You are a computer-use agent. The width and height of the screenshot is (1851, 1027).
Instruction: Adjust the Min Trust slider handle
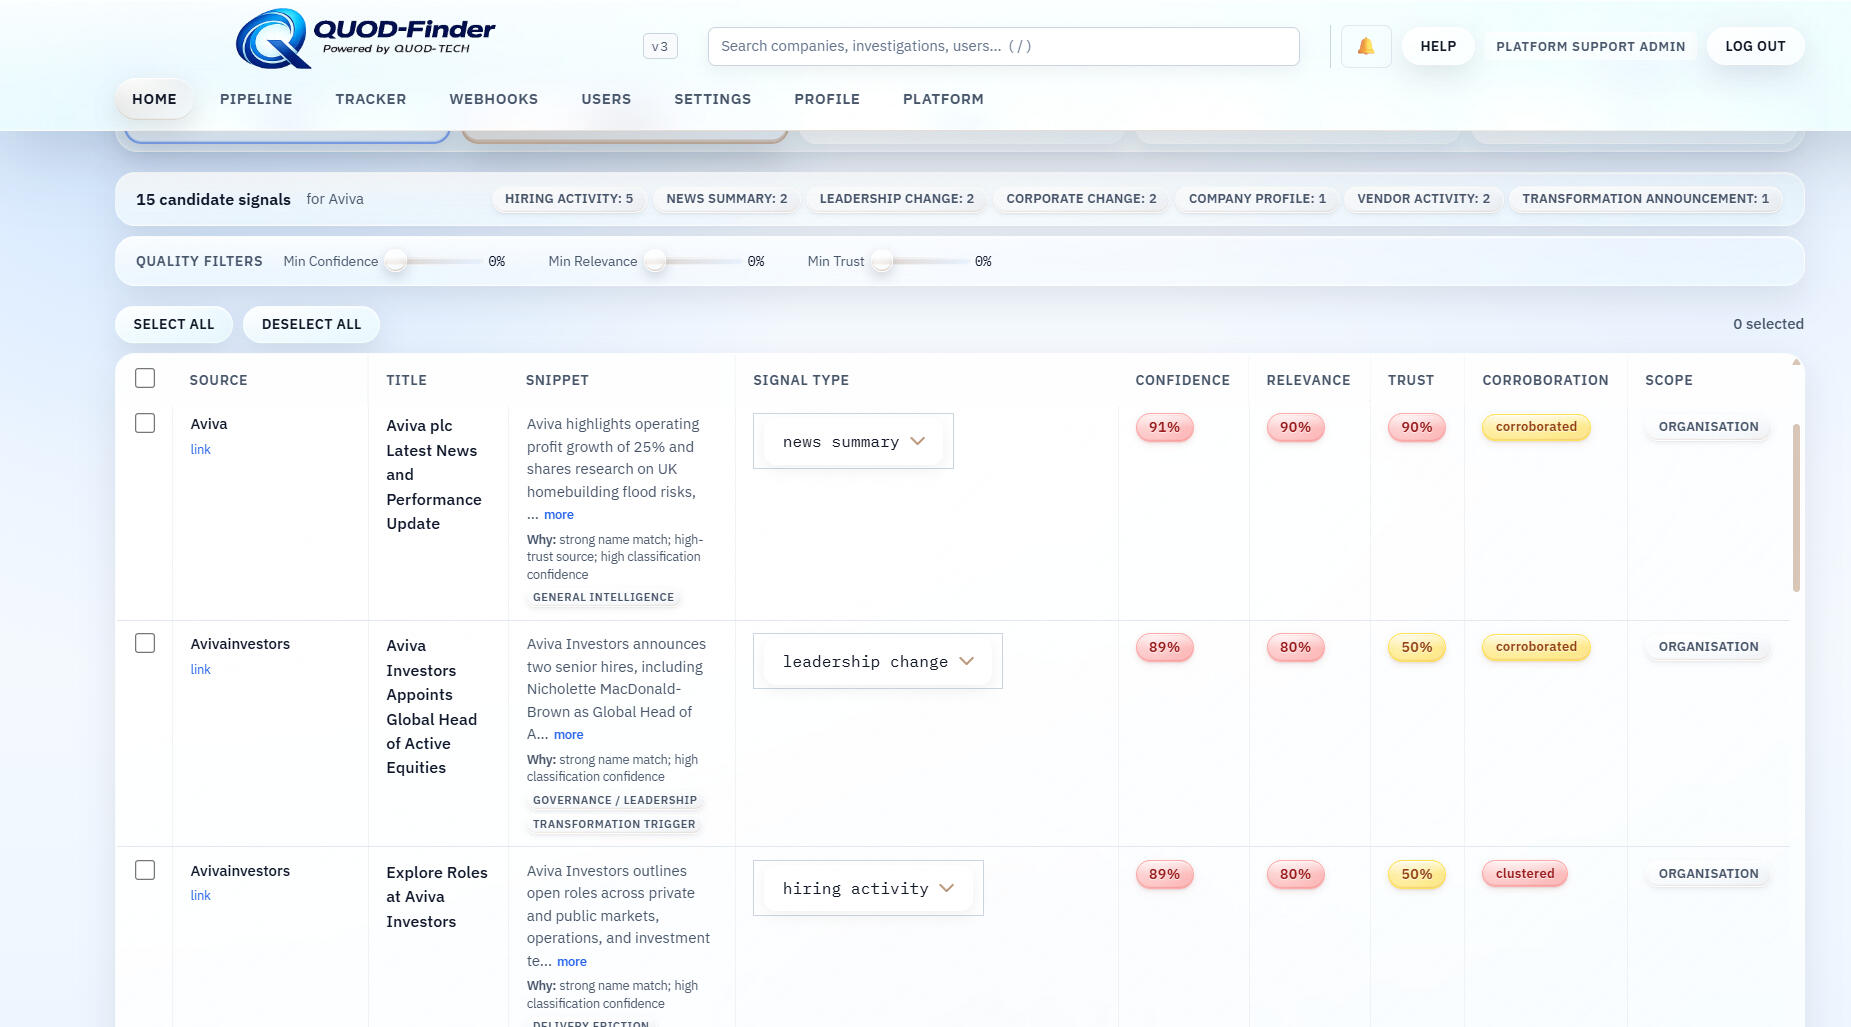[x=882, y=261]
